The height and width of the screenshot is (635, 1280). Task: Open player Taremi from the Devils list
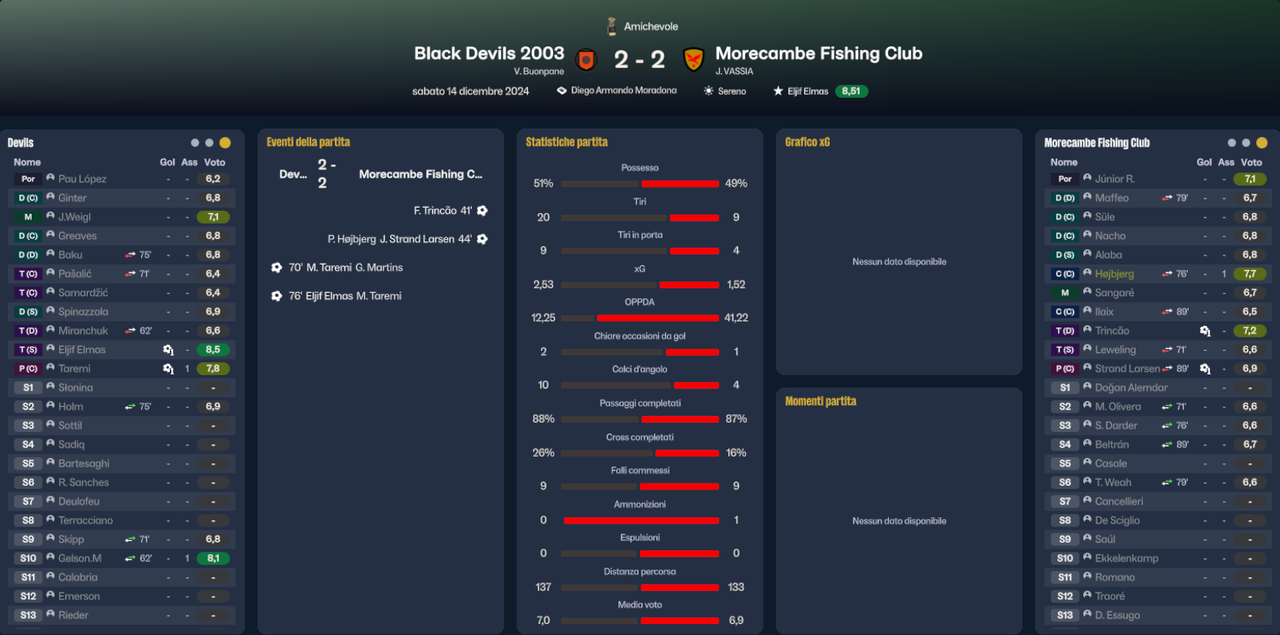[x=74, y=369]
